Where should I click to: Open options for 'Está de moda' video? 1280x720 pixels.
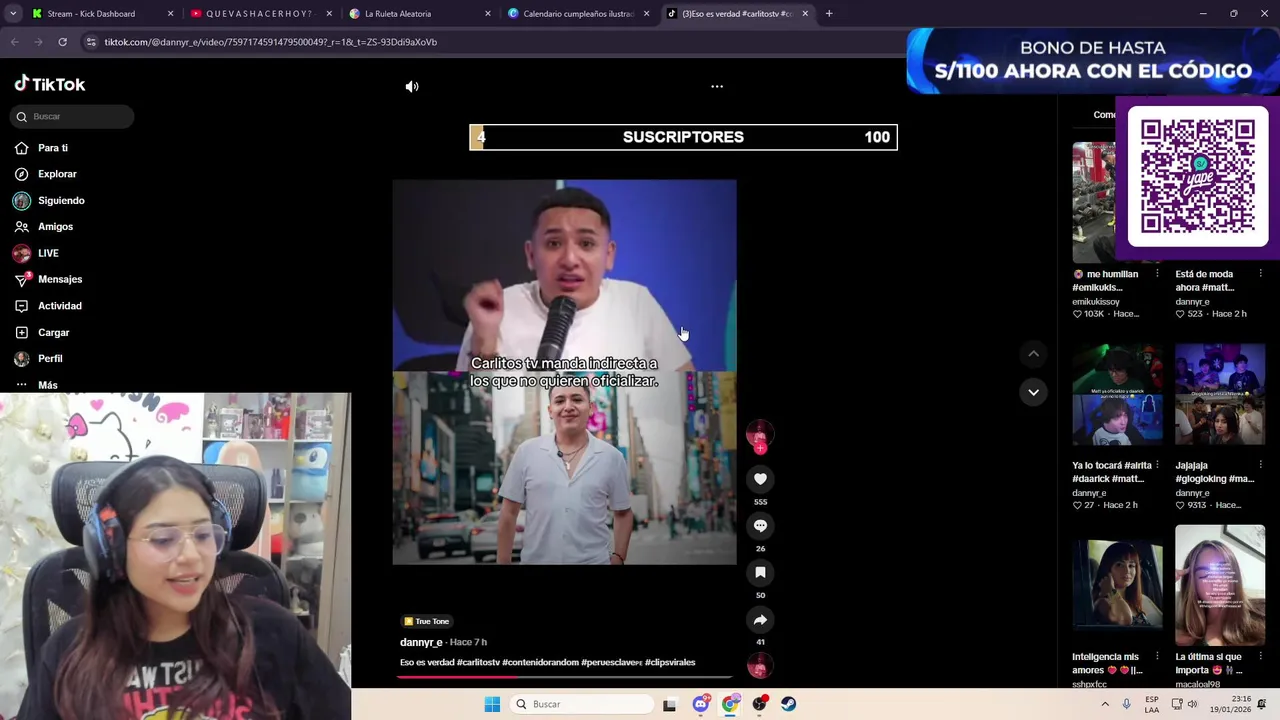click(x=1260, y=274)
